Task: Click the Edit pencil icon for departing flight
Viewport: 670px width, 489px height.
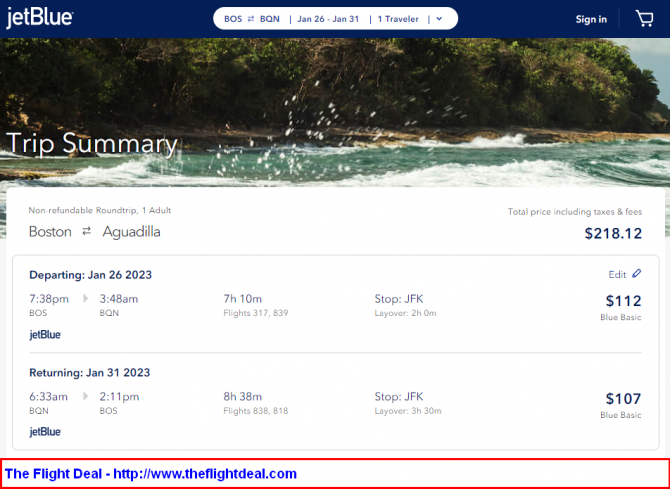Action: [637, 274]
